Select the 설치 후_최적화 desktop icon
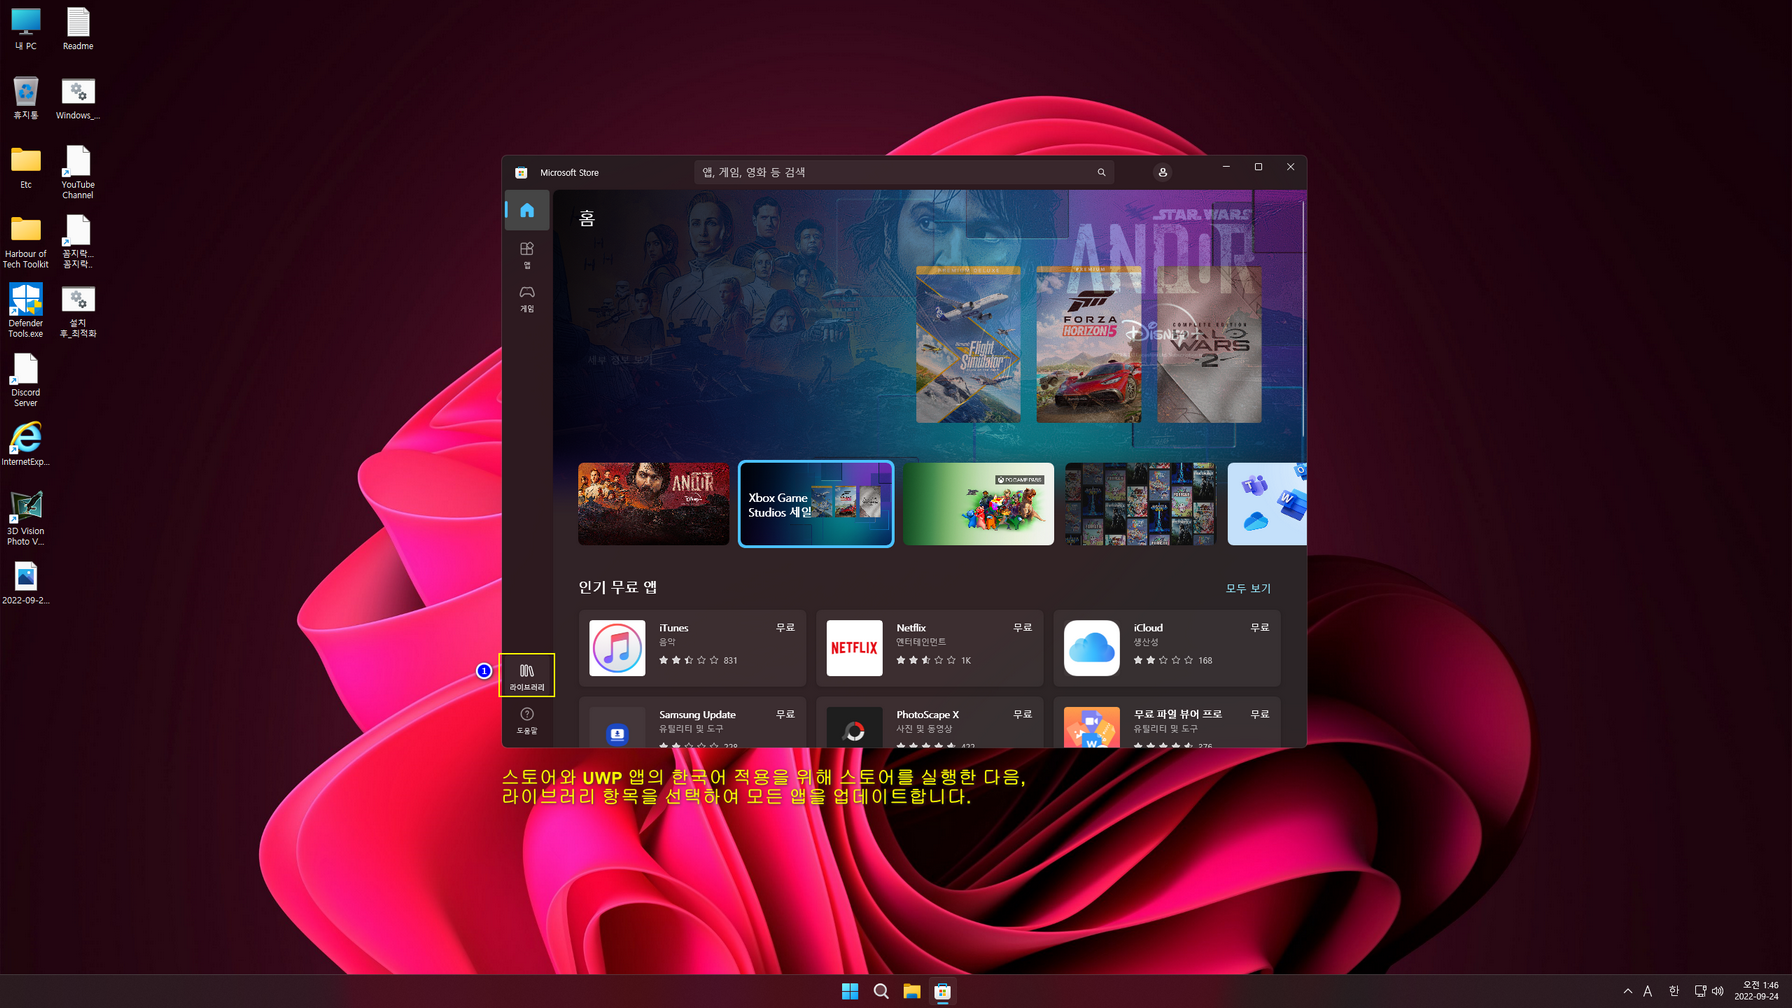The height and width of the screenshot is (1008, 1792). tap(78, 310)
